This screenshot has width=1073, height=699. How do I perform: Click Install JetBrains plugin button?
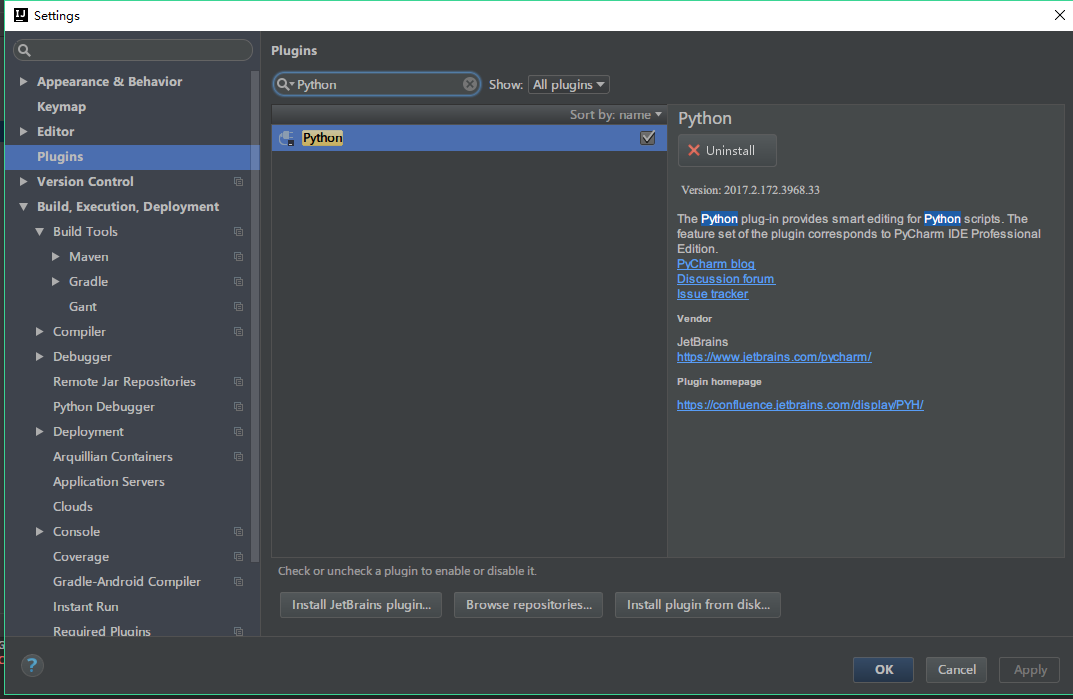tap(361, 605)
